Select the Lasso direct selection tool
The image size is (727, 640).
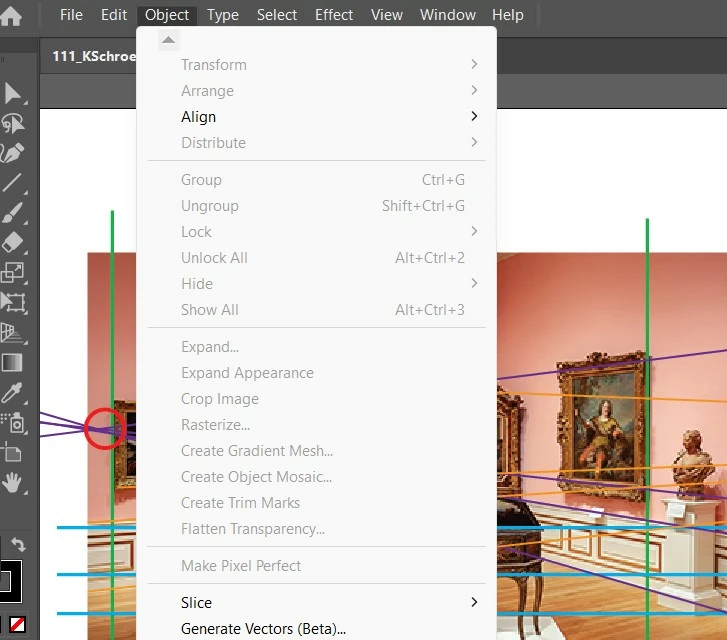(13, 123)
